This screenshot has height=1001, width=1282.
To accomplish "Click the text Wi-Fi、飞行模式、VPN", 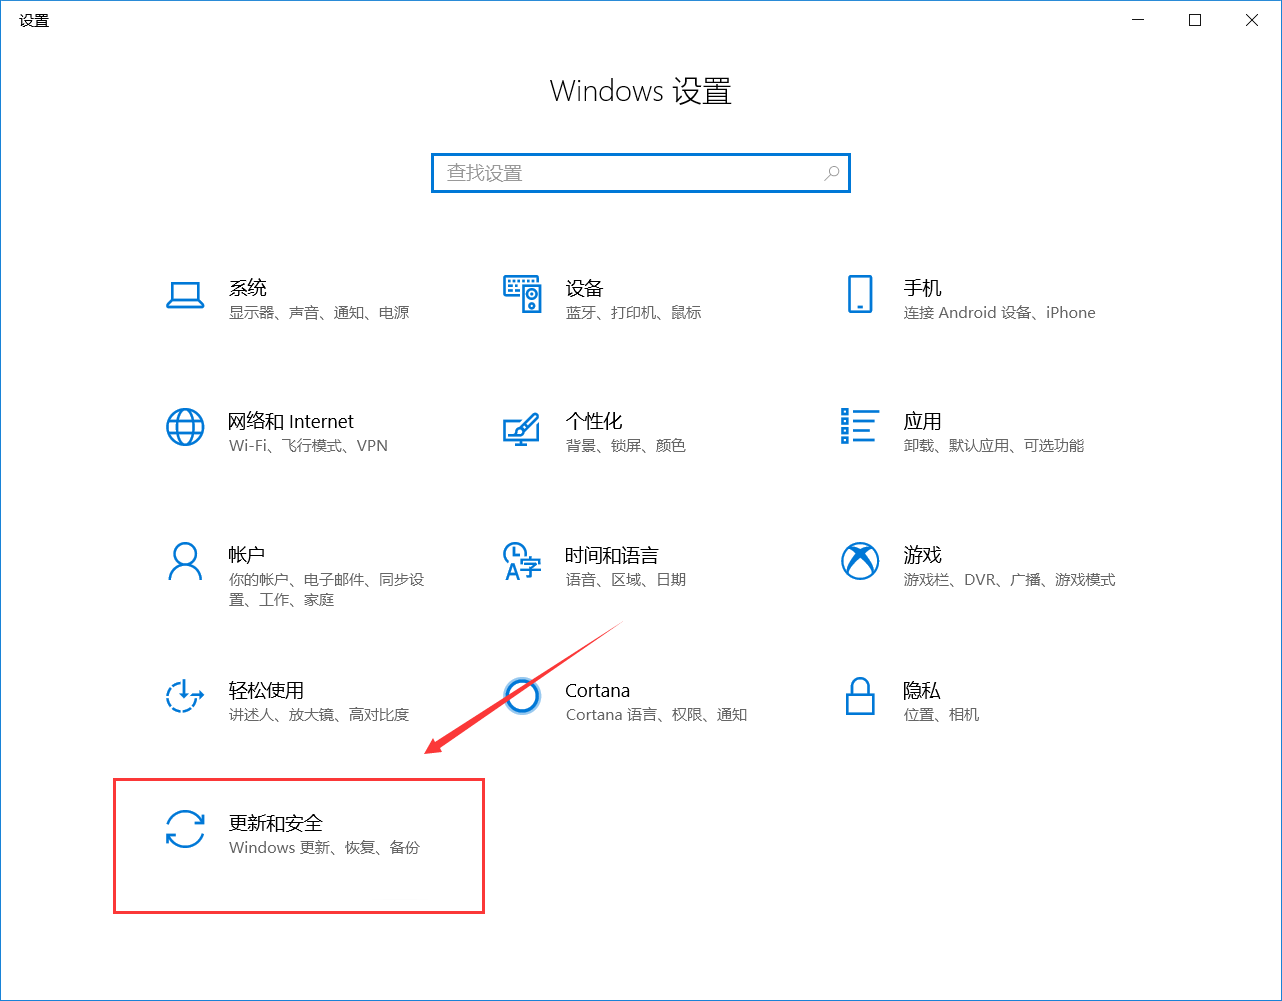I will 308,446.
